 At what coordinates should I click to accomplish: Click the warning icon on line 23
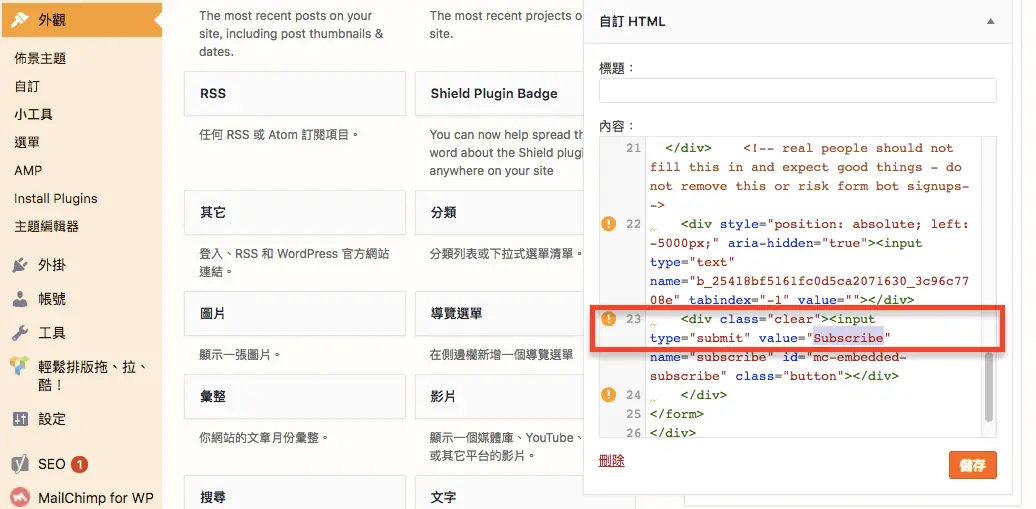click(609, 319)
